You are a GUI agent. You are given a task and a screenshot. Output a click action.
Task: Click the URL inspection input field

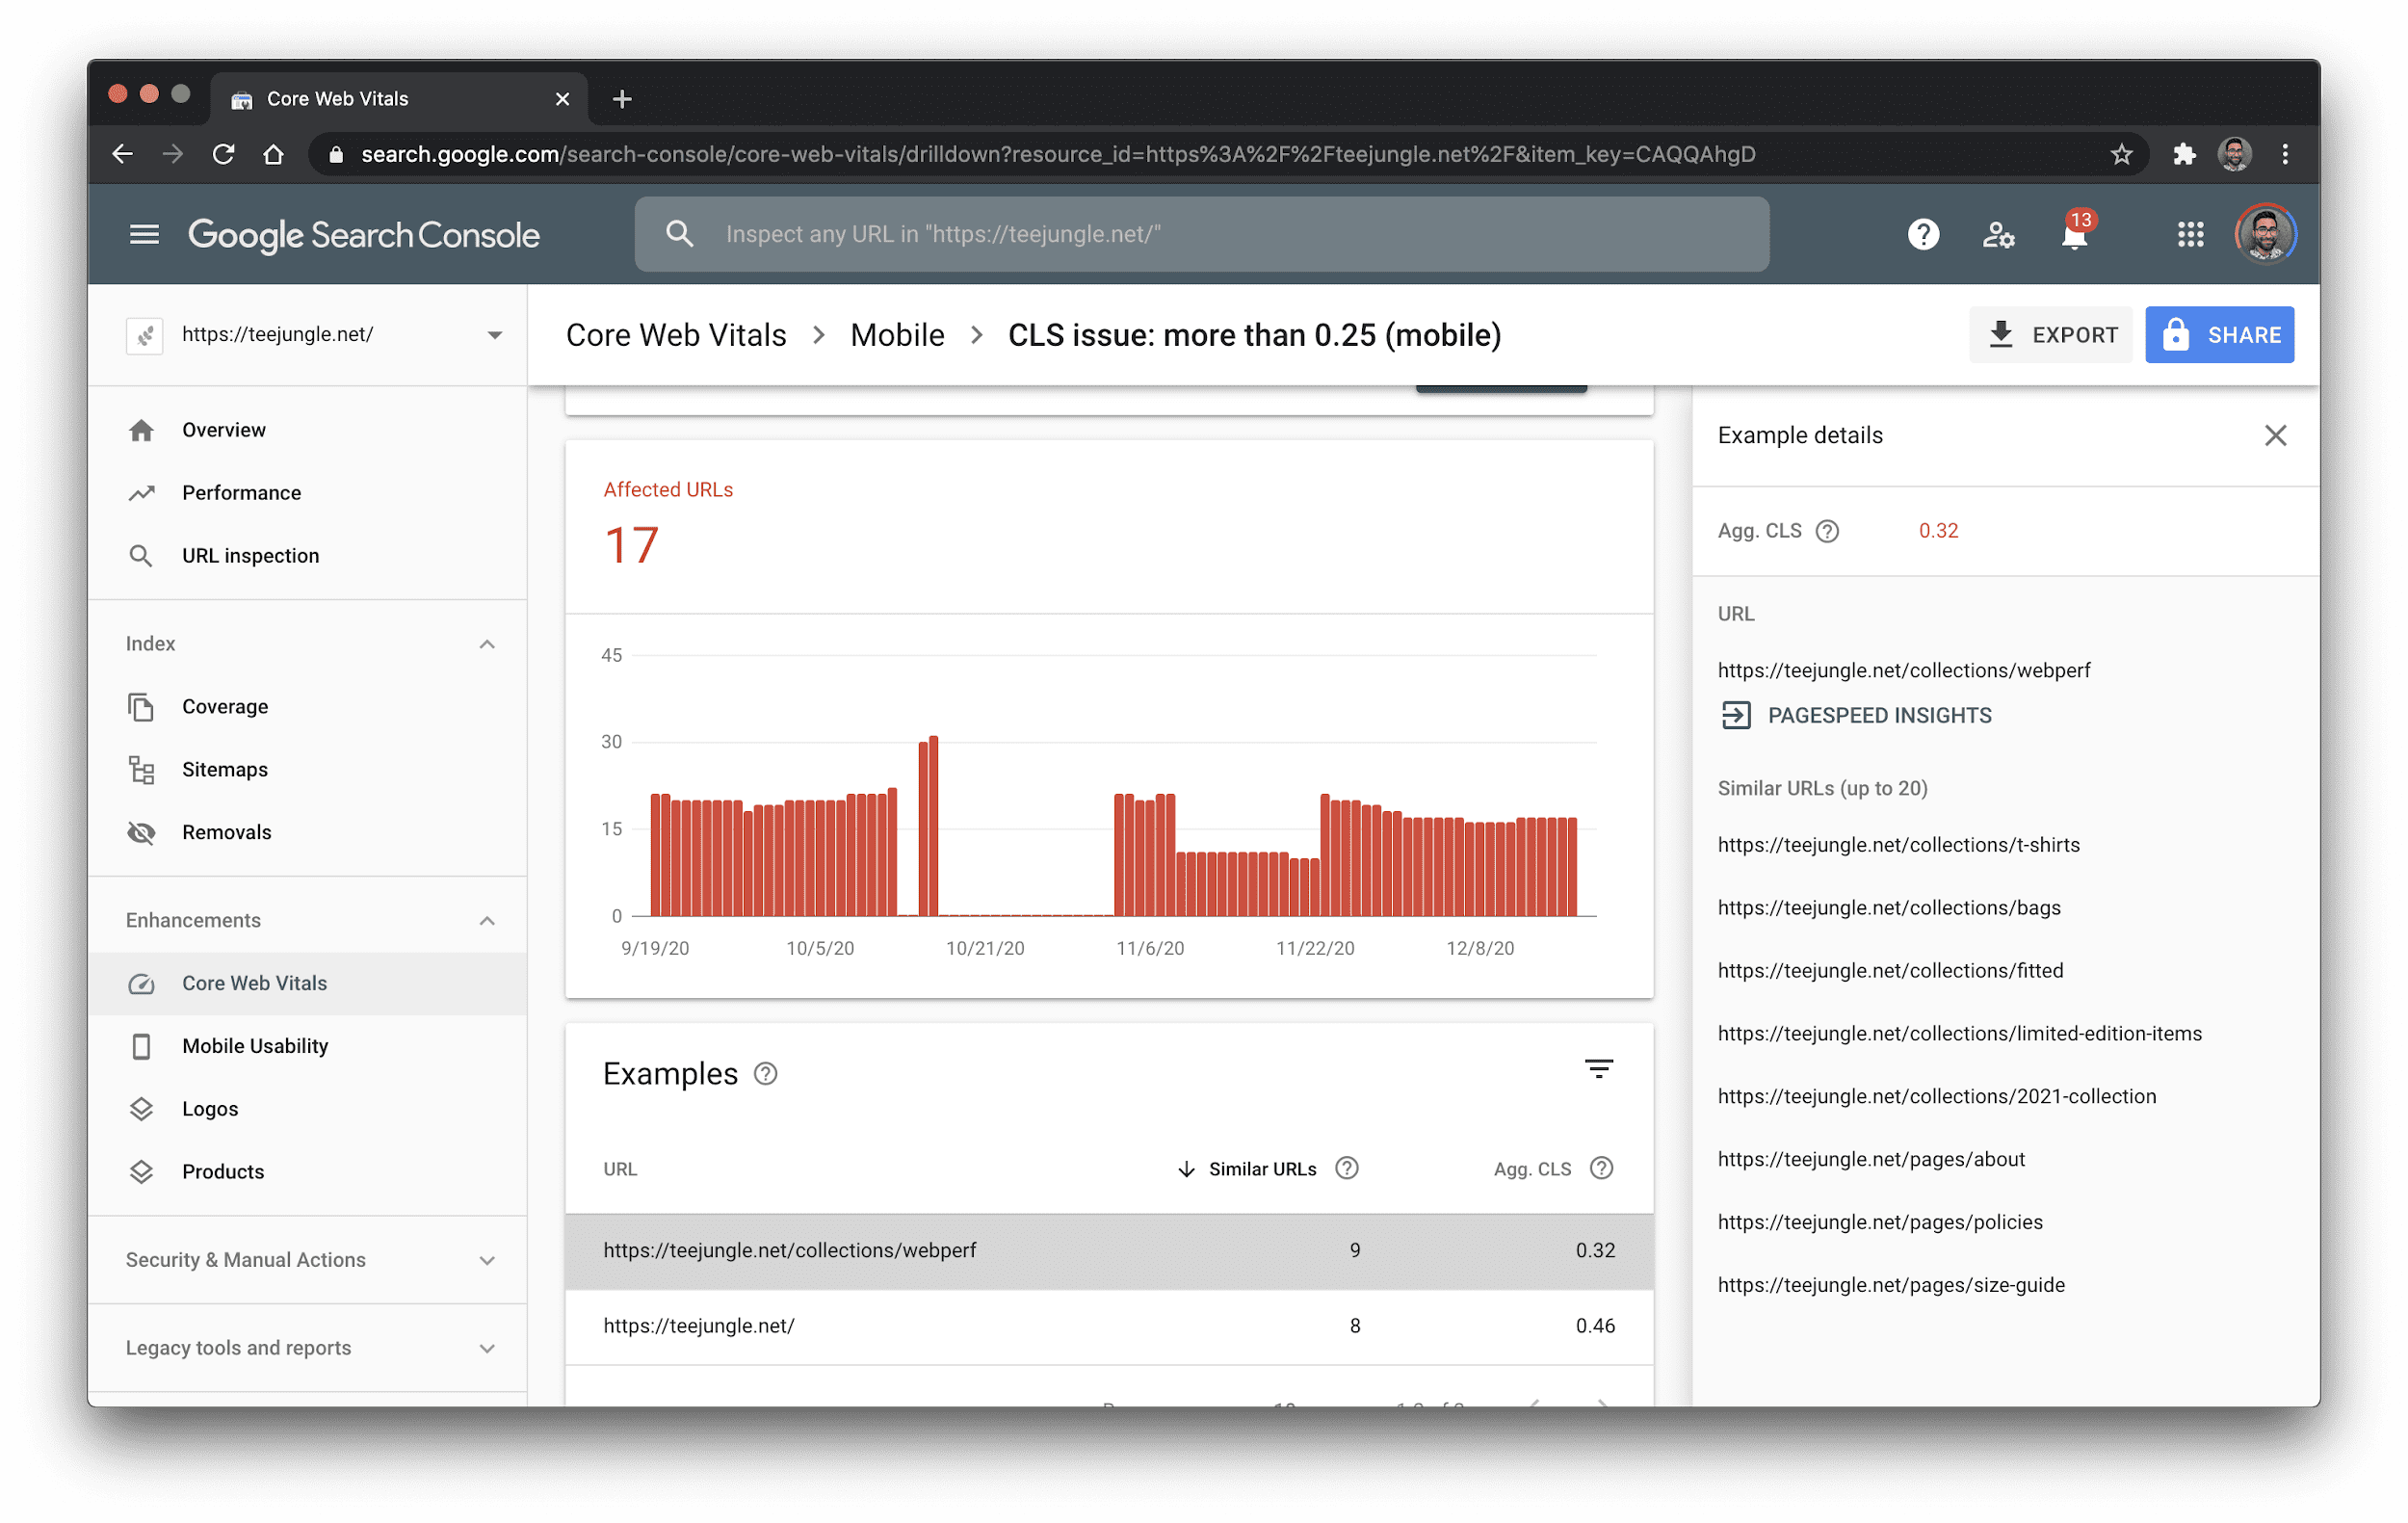1203,233
